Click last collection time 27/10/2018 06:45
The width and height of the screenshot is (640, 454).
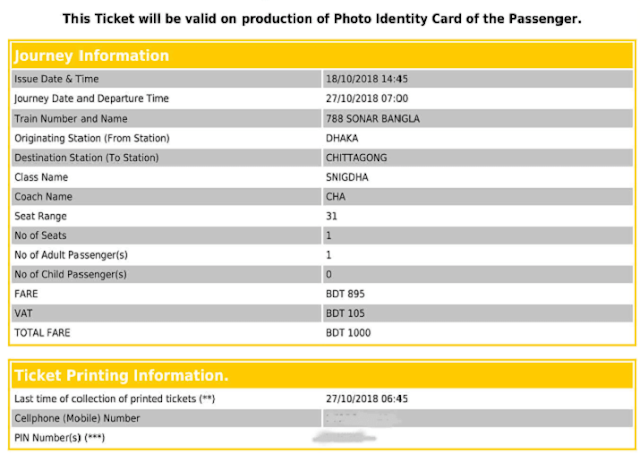click(x=367, y=399)
